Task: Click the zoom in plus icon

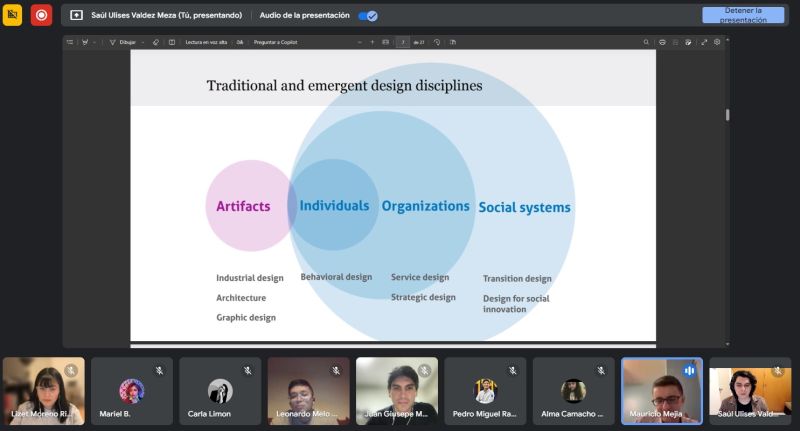Action: click(x=372, y=42)
